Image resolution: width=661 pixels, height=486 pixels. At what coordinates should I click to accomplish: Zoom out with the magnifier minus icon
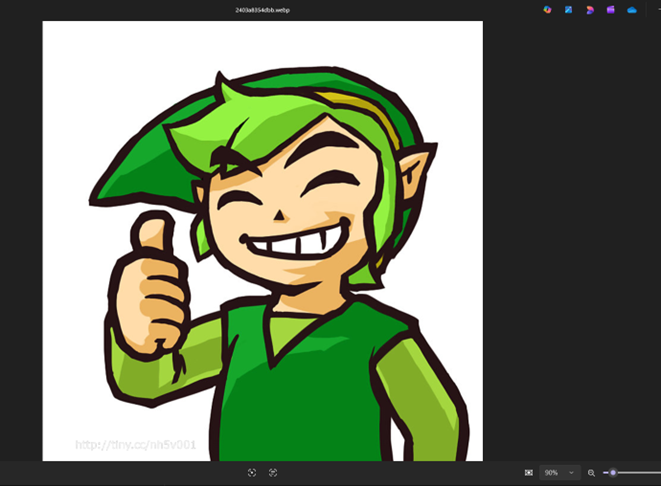point(591,472)
